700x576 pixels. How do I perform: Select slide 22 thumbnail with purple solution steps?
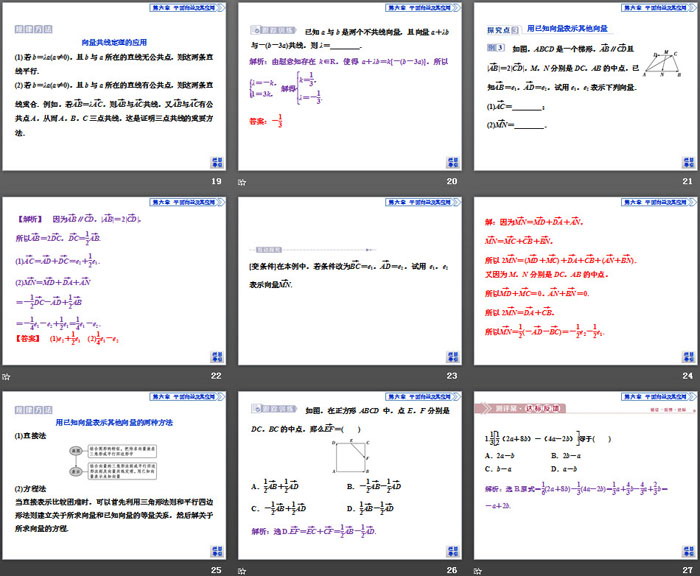pyautogui.click(x=114, y=281)
